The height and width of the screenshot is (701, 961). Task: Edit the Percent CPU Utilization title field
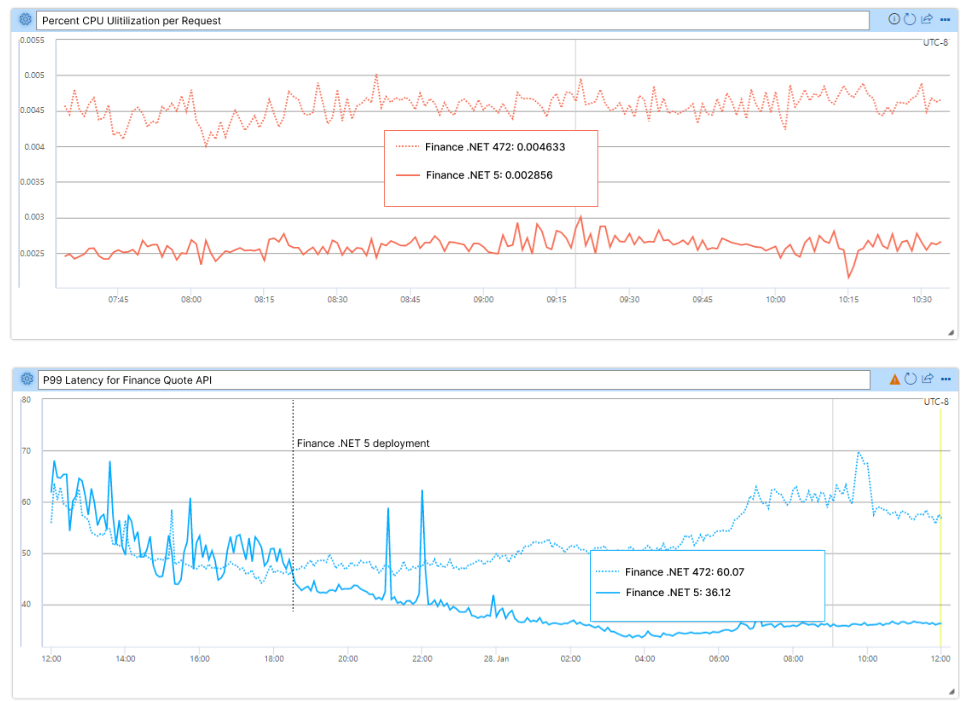[x=452, y=20]
